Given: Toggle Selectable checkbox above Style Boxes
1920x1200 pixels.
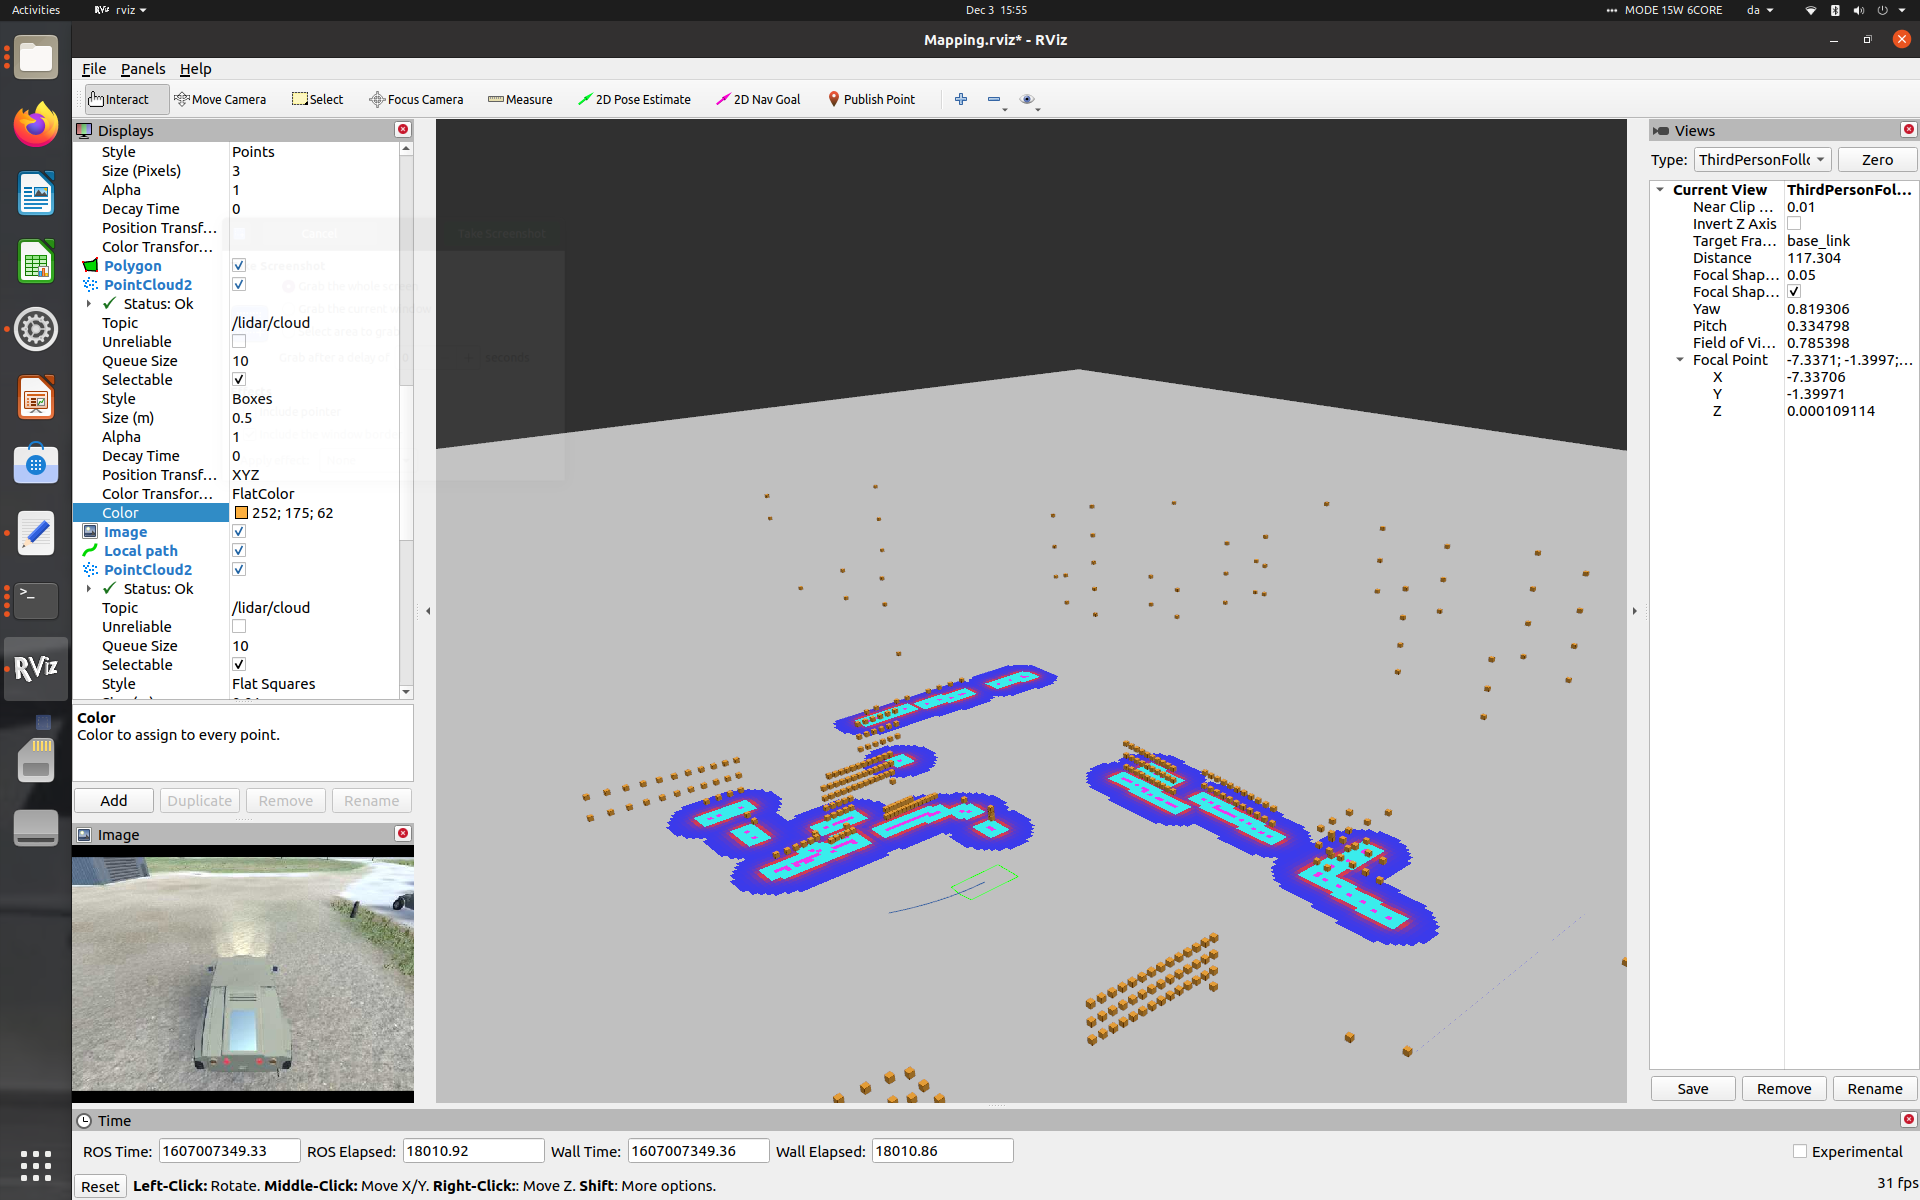Looking at the screenshot, I should click(239, 380).
